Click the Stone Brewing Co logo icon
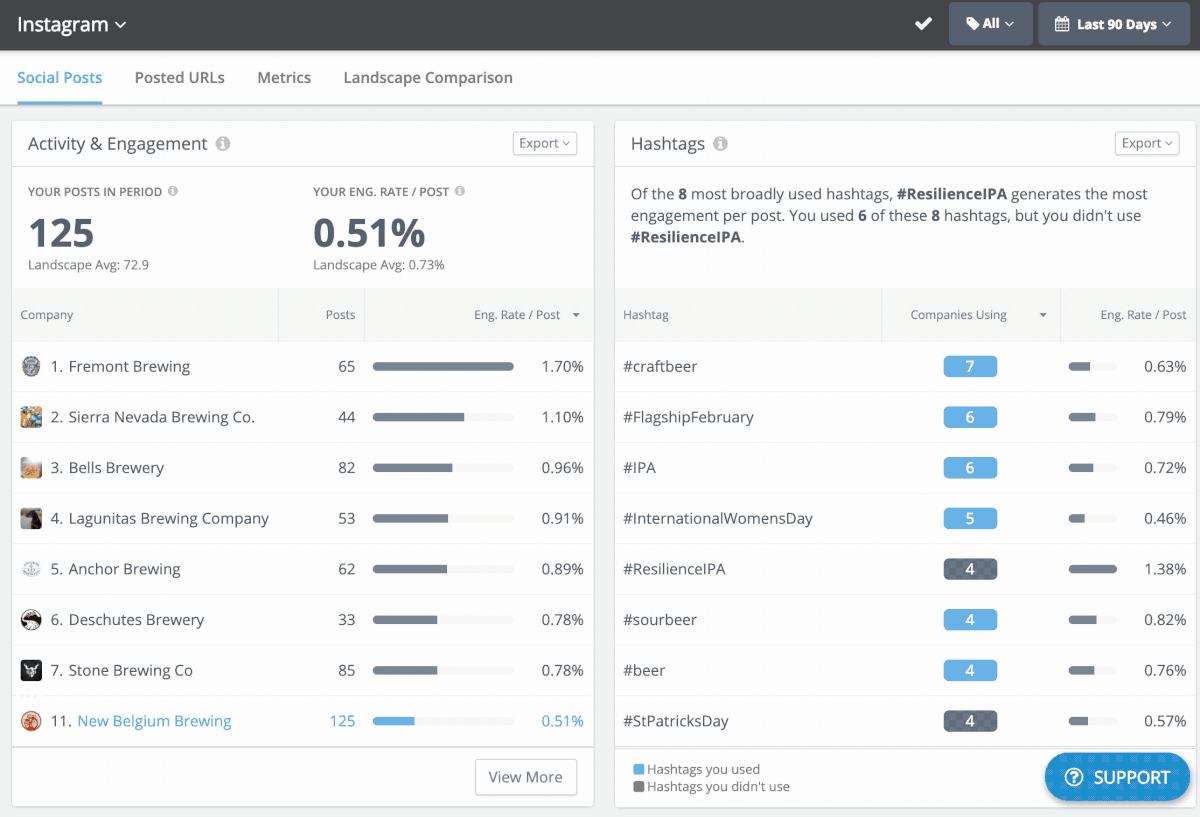The height and width of the screenshot is (817, 1200). tap(31, 670)
